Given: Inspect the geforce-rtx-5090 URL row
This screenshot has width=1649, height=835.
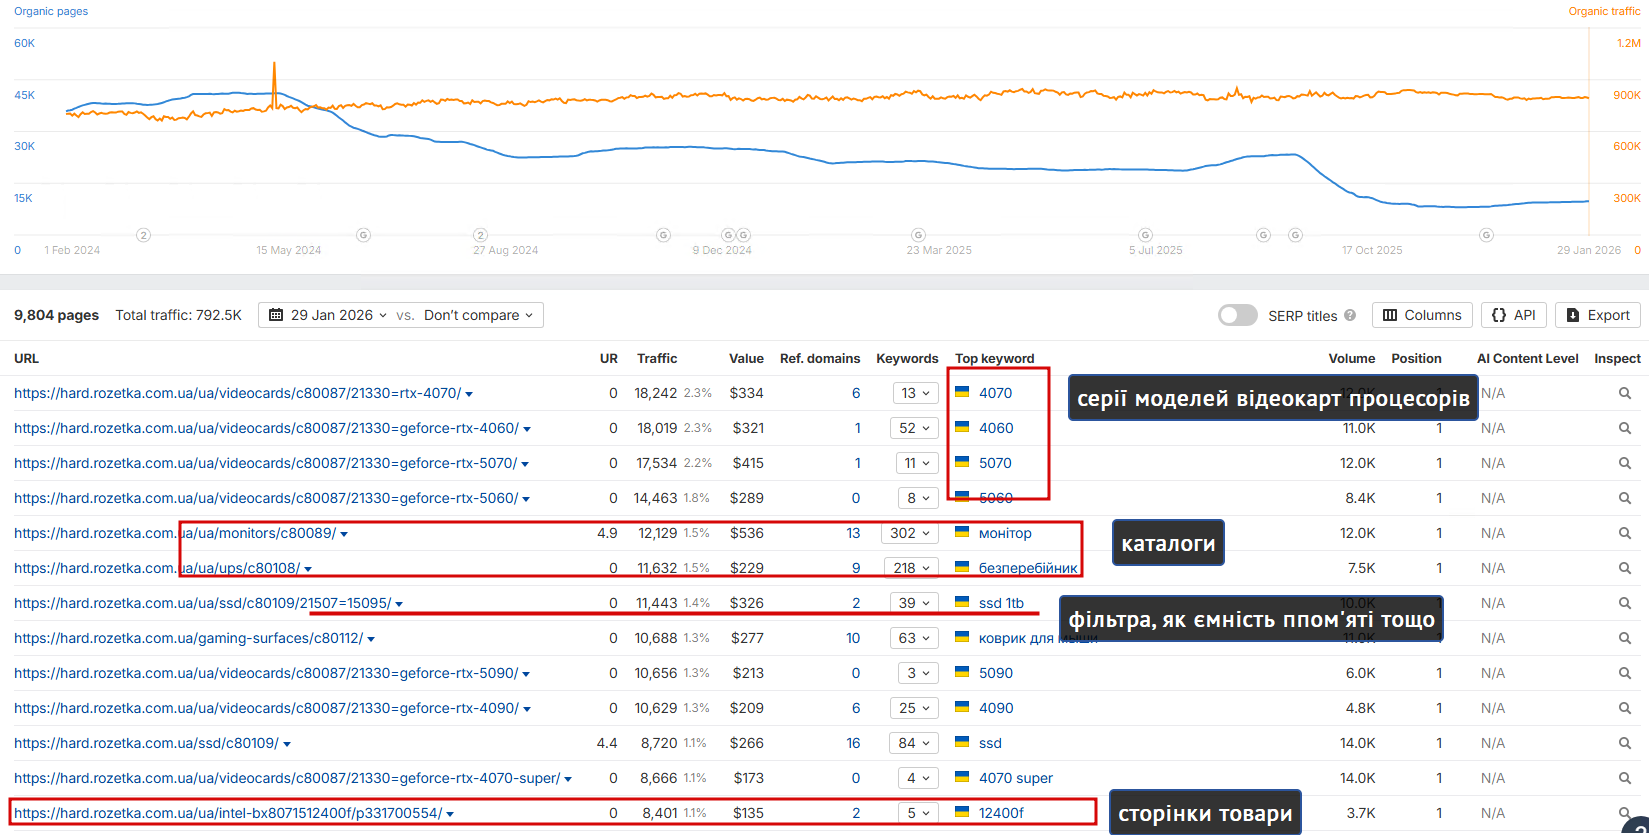Looking at the screenshot, I should (x=1625, y=673).
